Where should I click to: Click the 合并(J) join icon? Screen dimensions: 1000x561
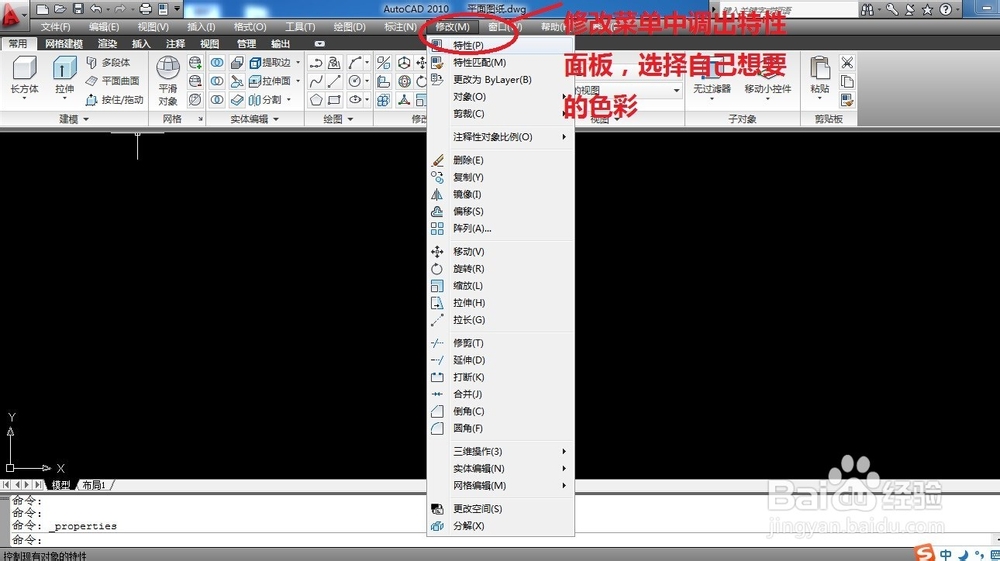[437, 394]
